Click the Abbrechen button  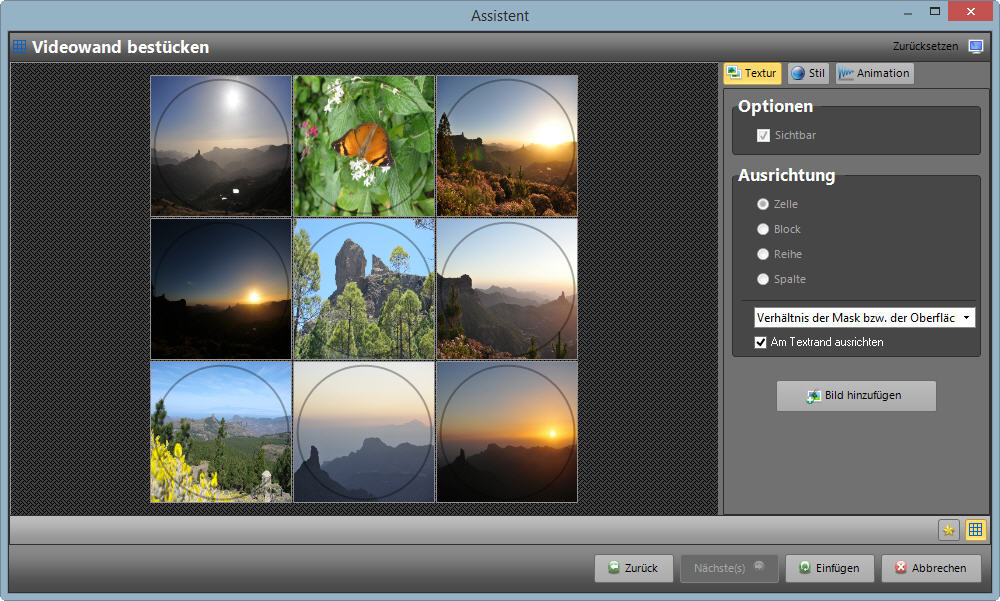coord(931,568)
